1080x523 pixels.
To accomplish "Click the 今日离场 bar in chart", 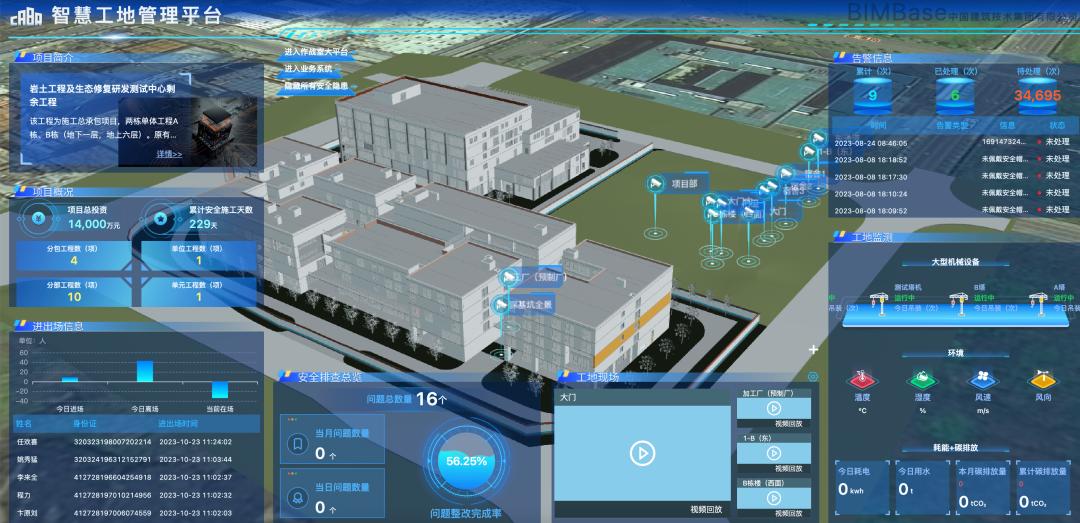I will 144,371.
